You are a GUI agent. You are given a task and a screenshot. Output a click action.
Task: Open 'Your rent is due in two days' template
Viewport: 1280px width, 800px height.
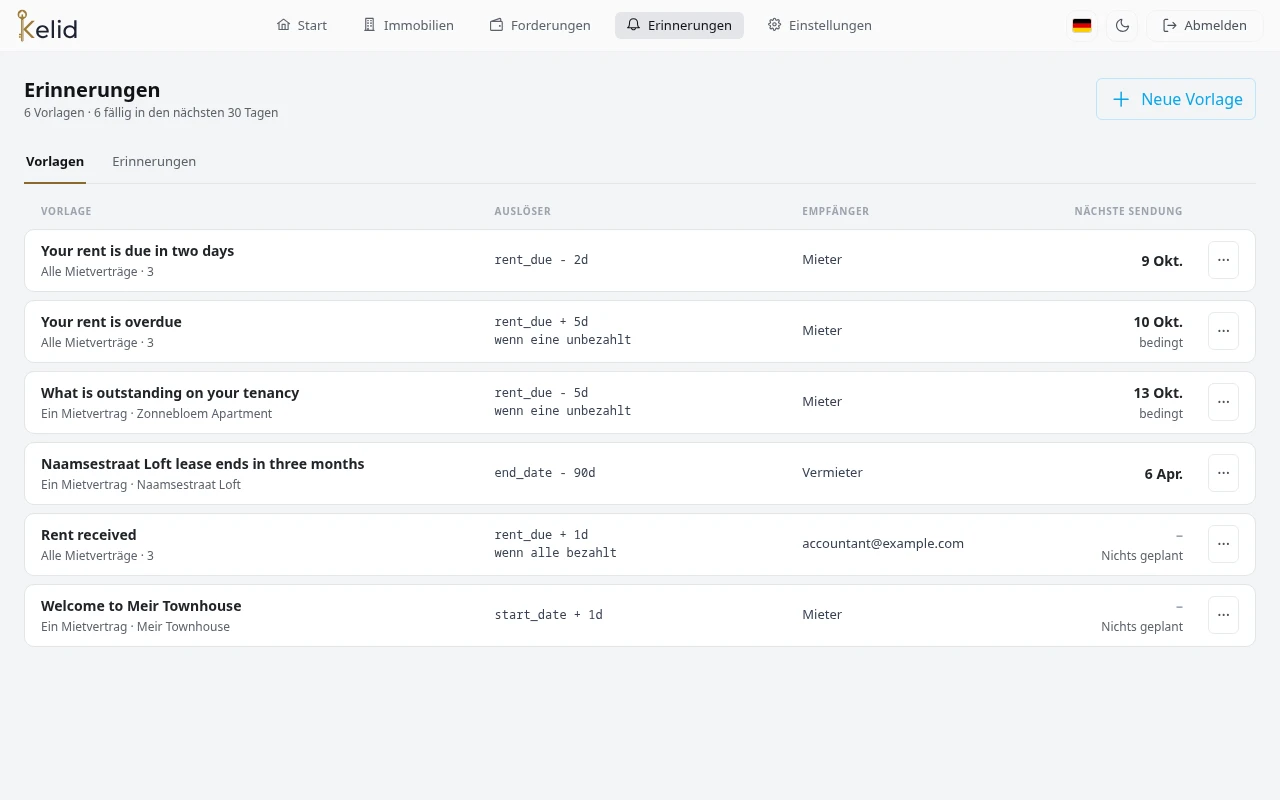[x=138, y=251]
